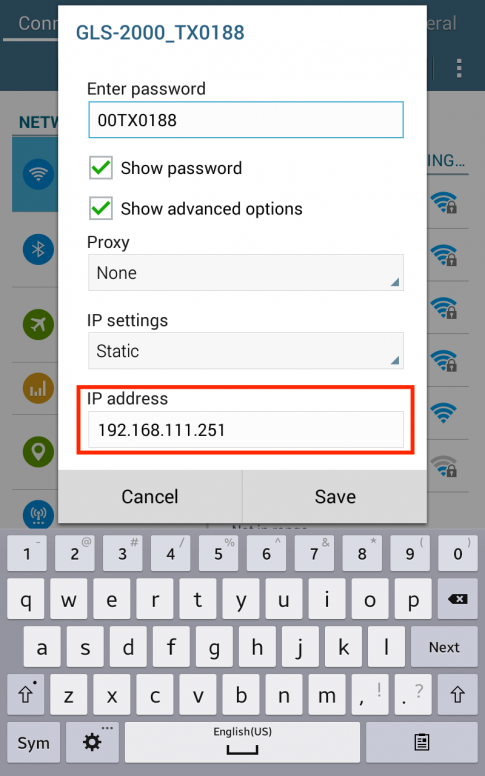Tap the keyboard settings gear key
The image size is (485, 776).
[92, 742]
